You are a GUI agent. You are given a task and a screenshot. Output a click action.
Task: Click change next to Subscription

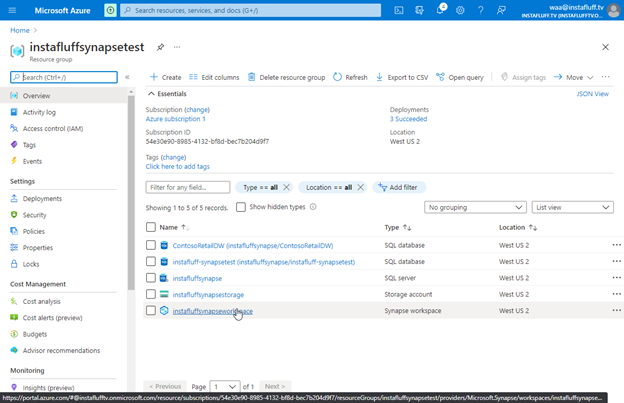point(197,110)
